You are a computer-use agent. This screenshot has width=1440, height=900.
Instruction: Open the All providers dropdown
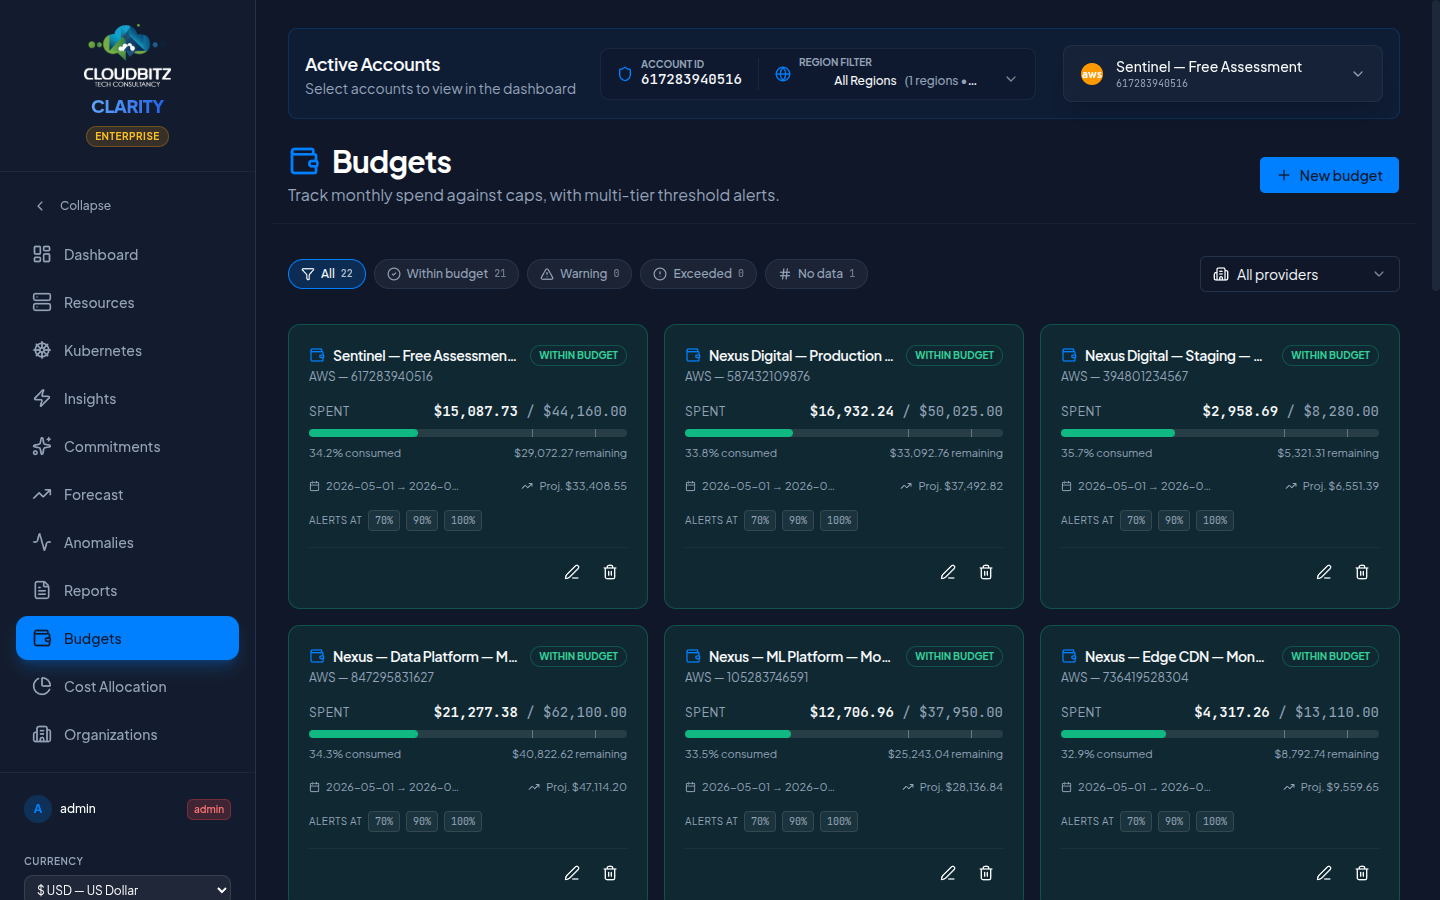coord(1299,274)
